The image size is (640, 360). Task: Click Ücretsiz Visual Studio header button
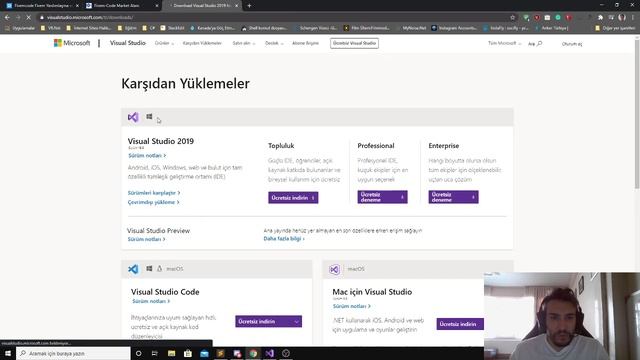click(x=354, y=43)
